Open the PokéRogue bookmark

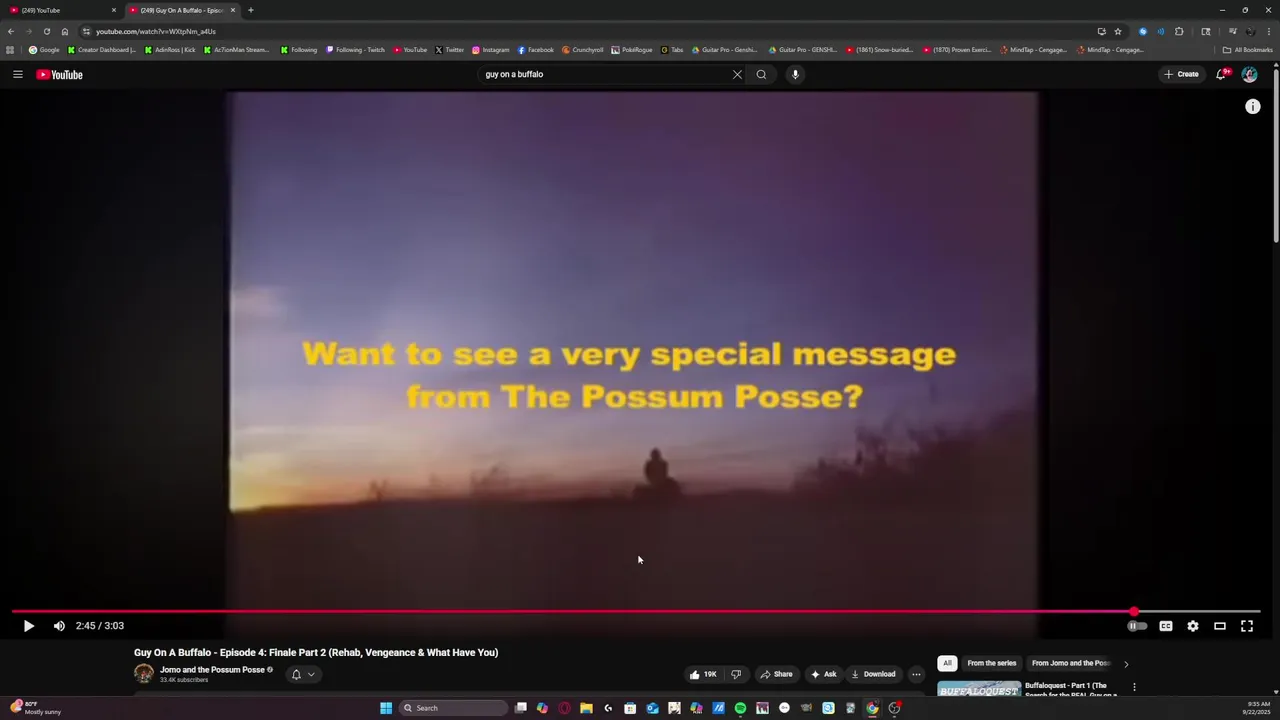point(630,49)
